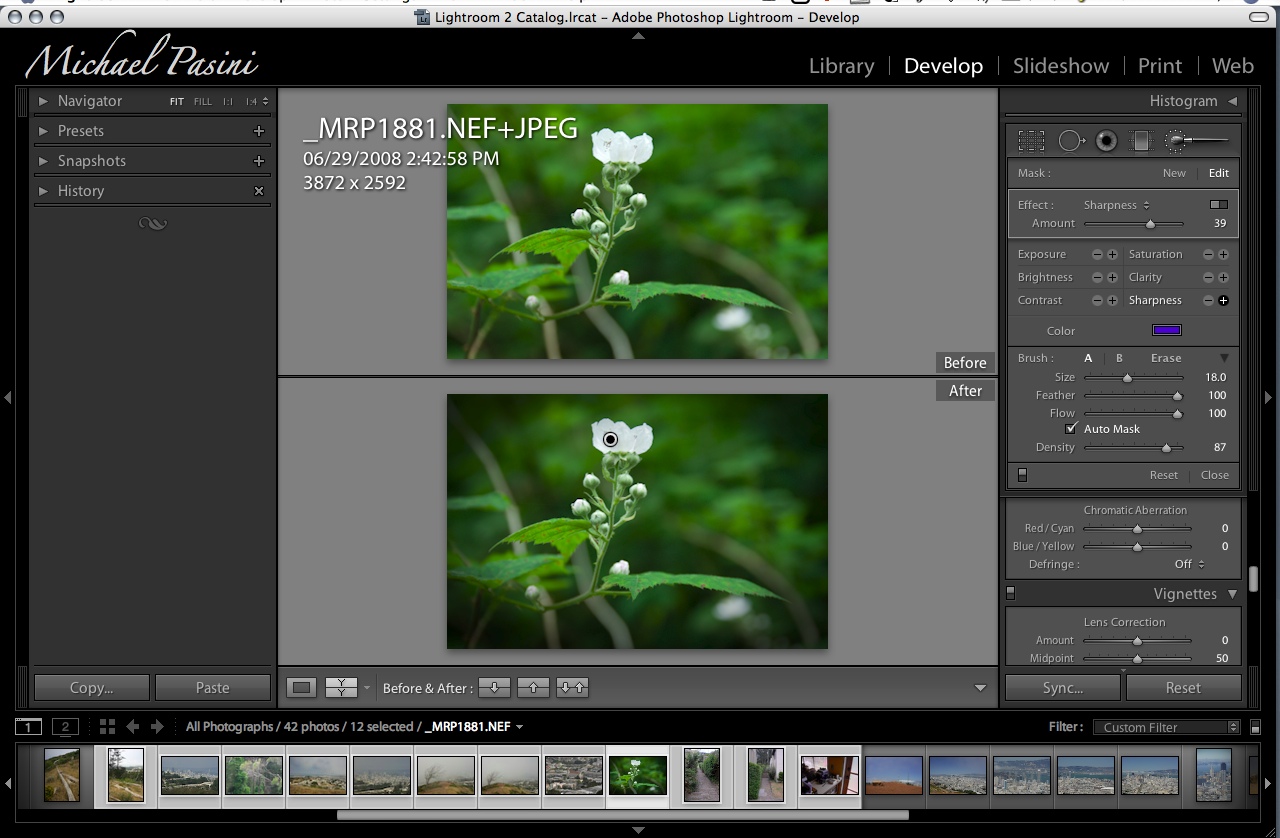Toggle the adjustment brush panel switch

1022,475
